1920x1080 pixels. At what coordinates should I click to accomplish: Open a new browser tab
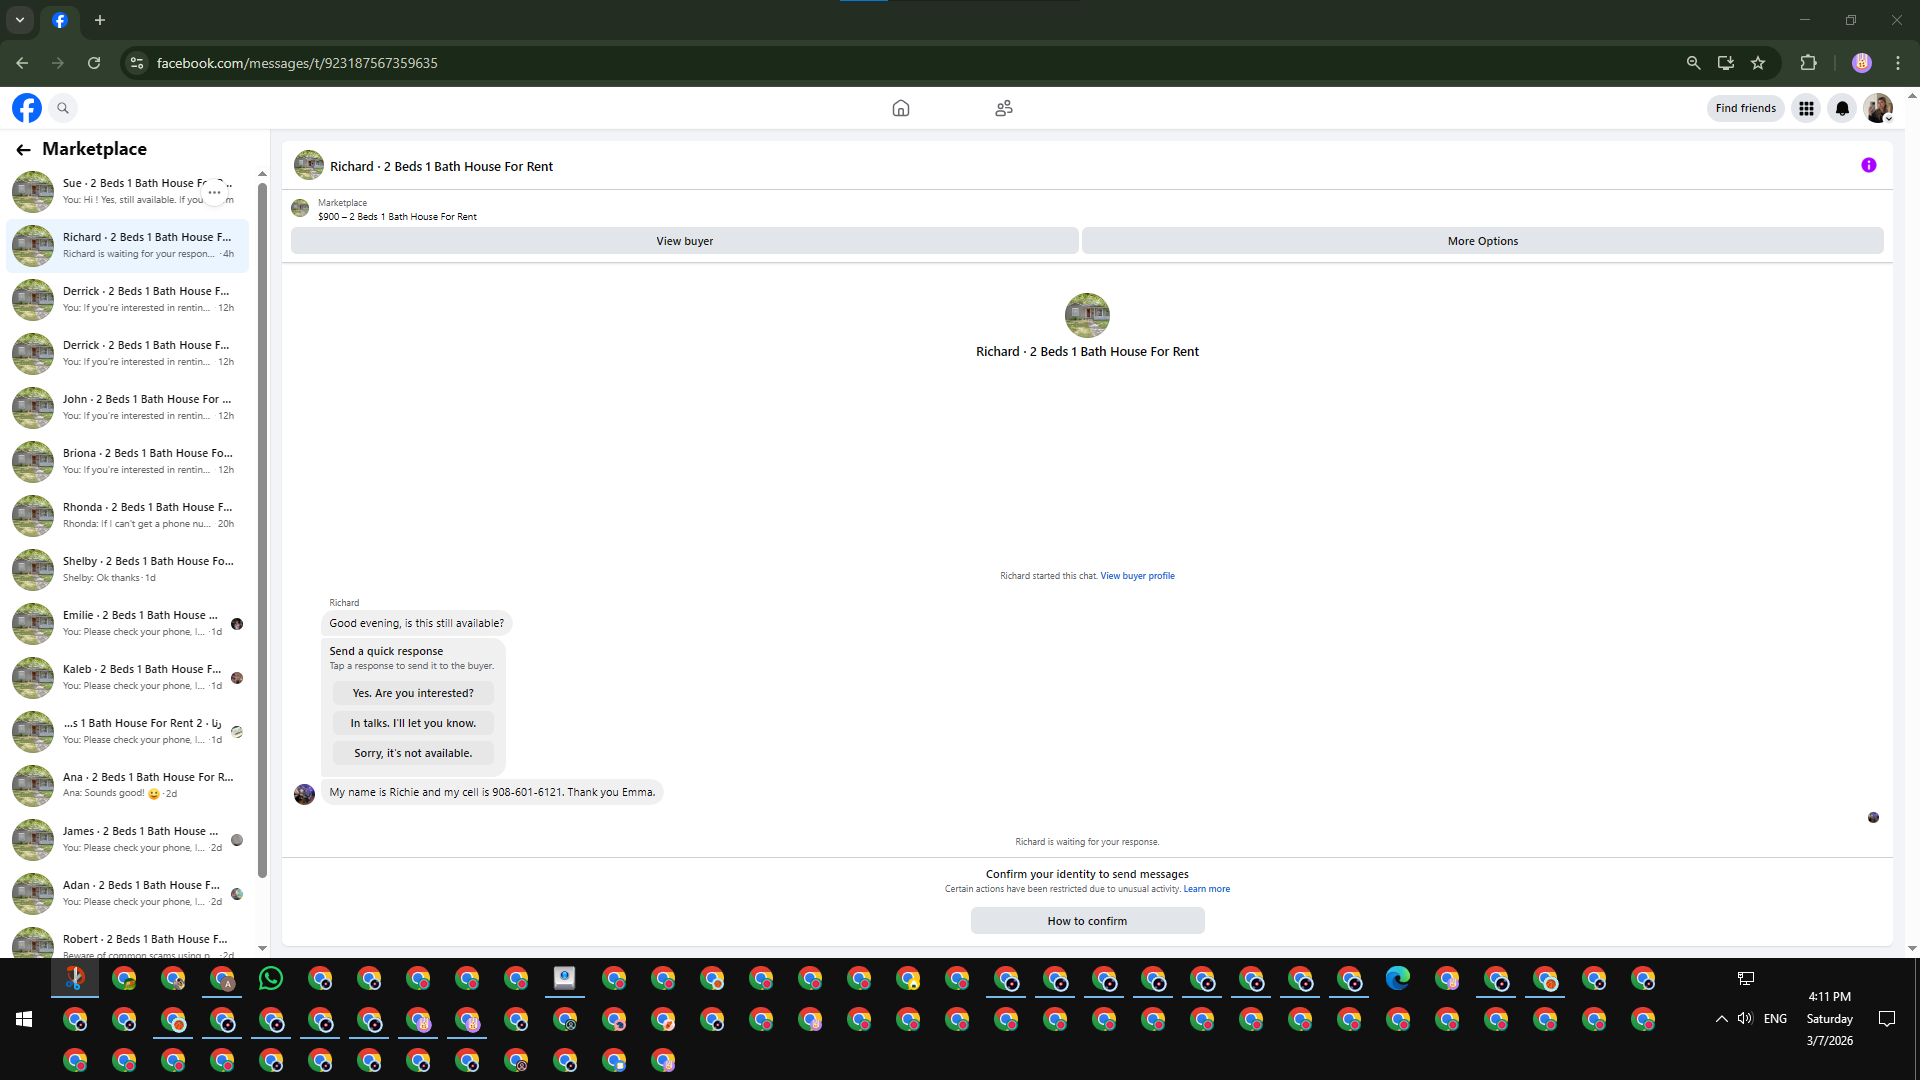[100, 20]
